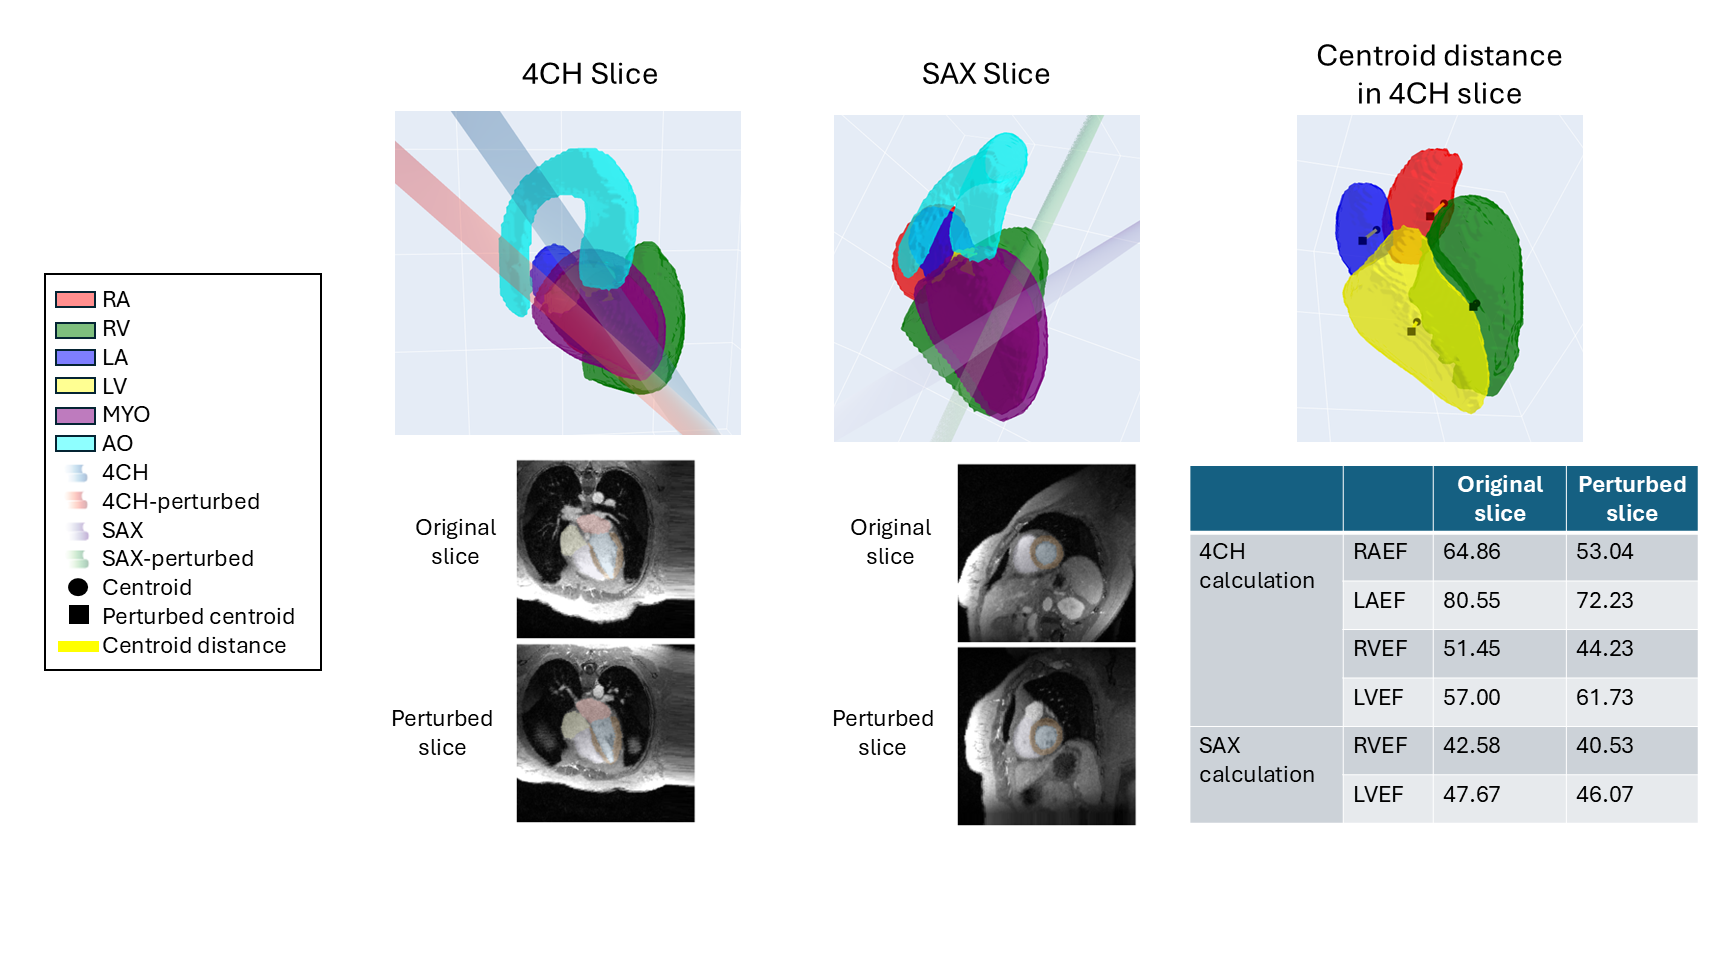Click the RA red legend swatch

(75, 299)
